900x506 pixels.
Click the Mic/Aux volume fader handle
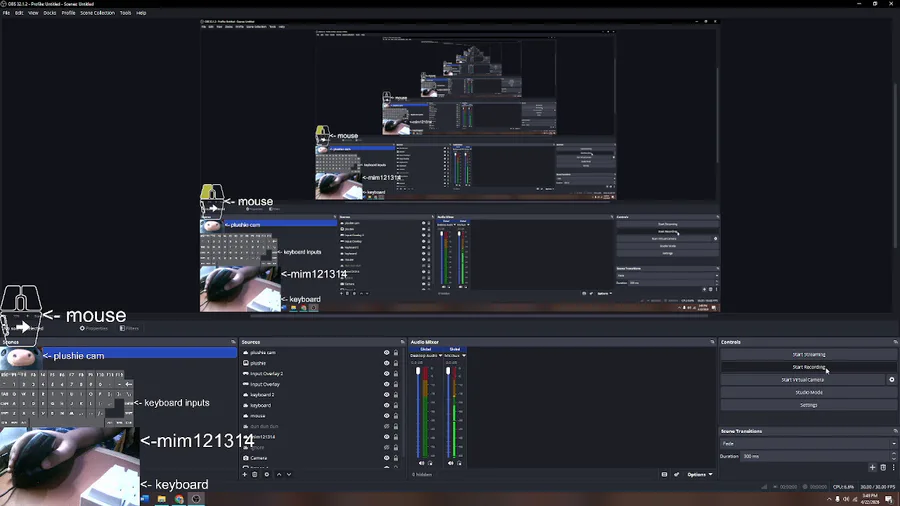click(448, 371)
